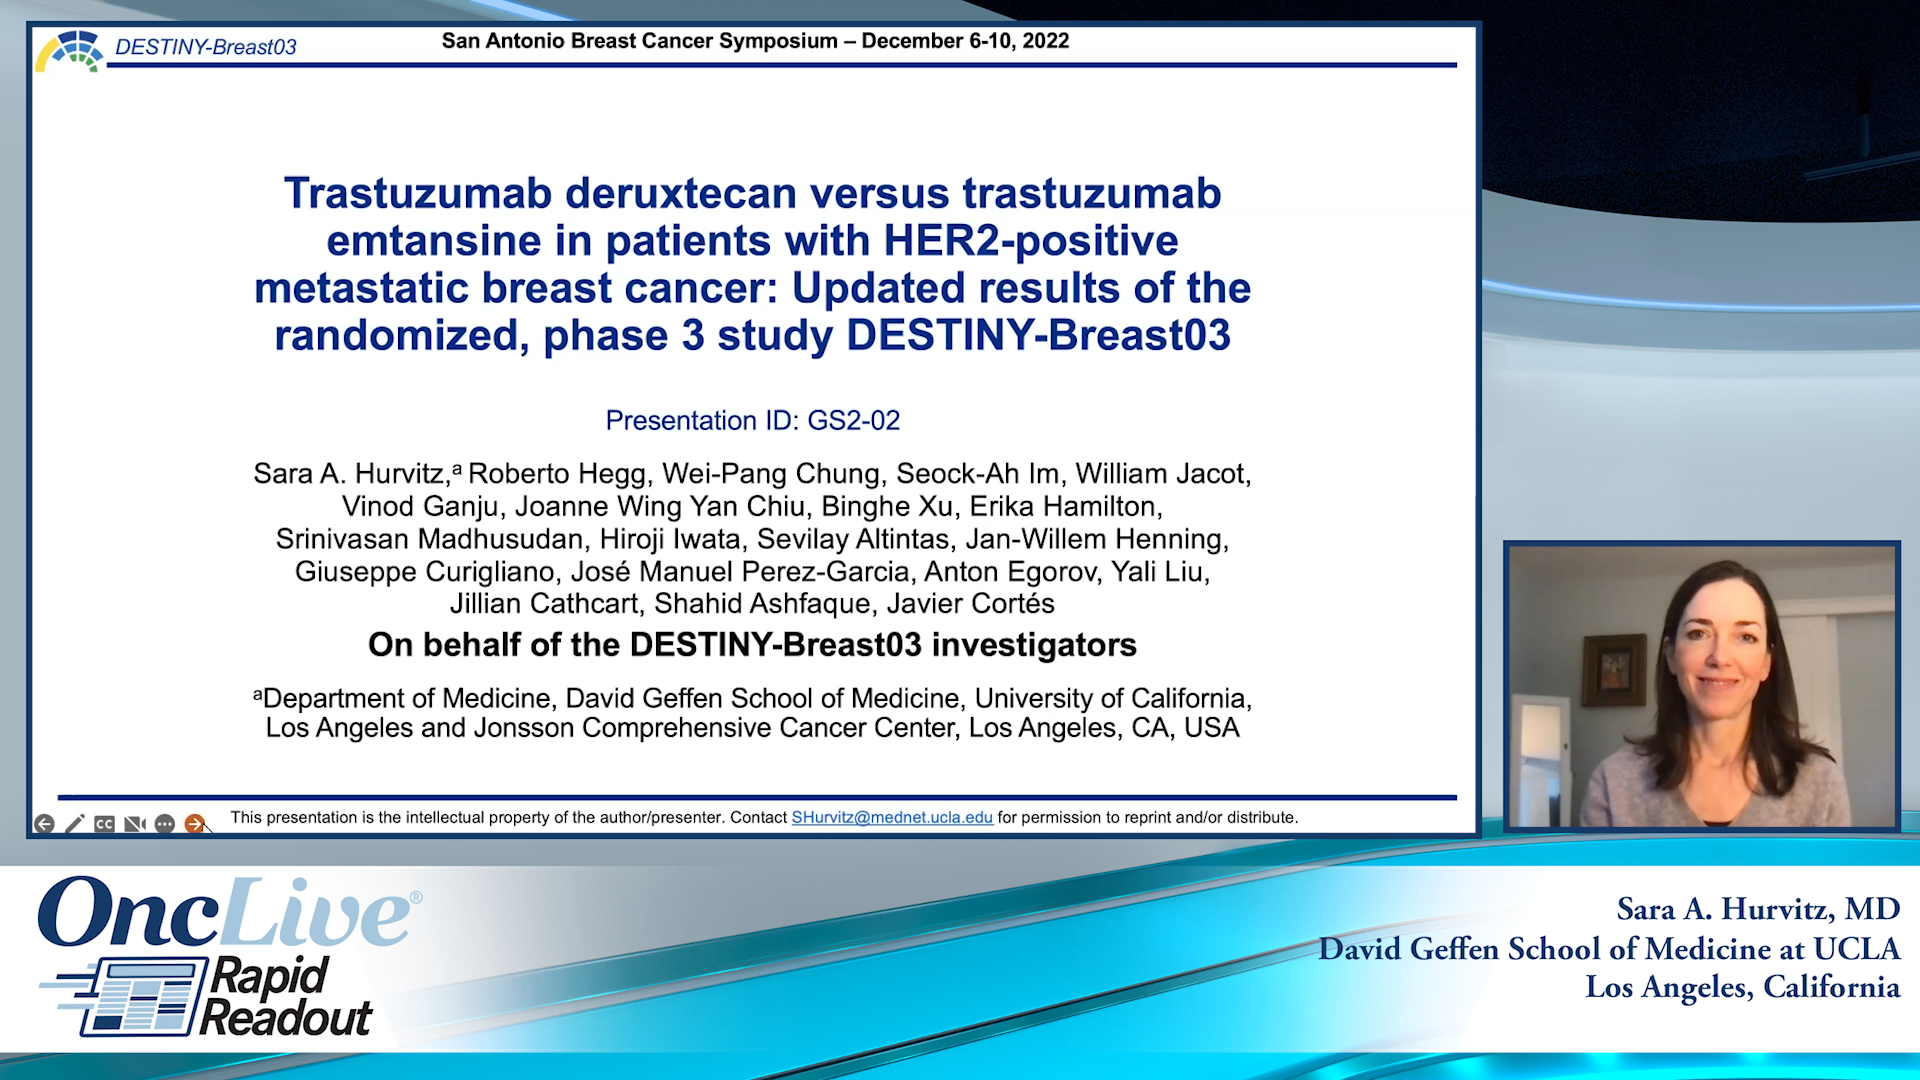This screenshot has width=1920, height=1080.
Task: Click the 'San Antonio Breast Cancer Symposium' header
Action: 640,41
